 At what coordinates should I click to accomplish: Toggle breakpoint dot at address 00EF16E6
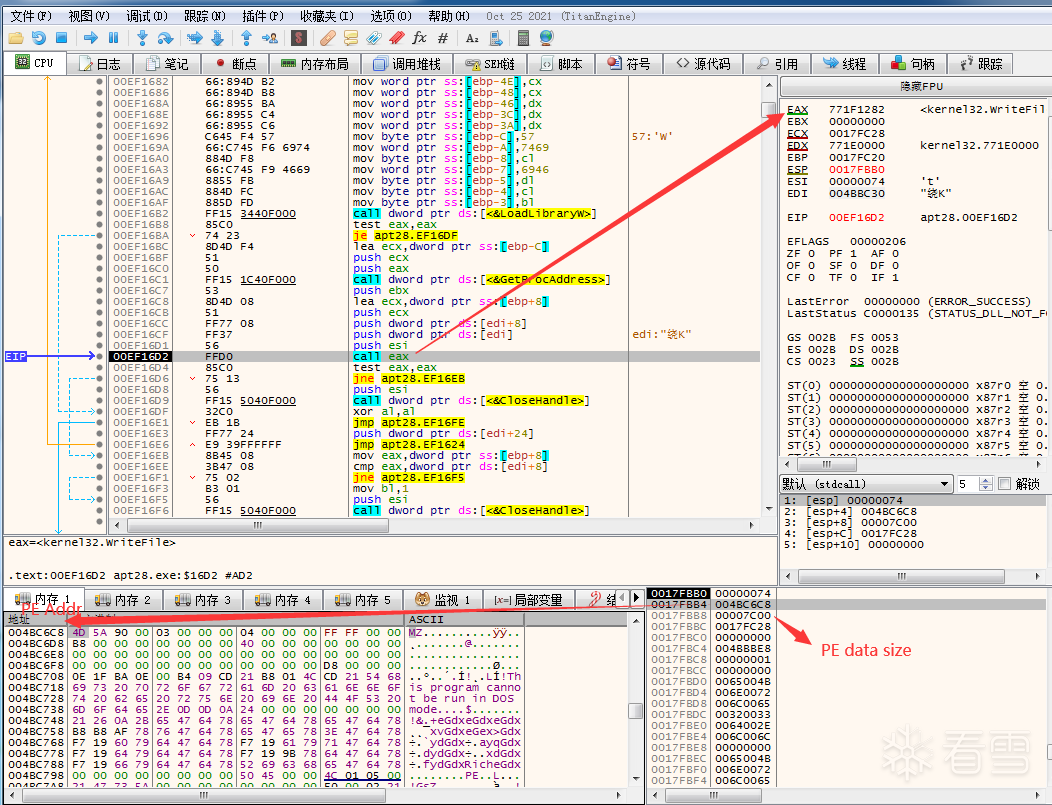pyautogui.click(x=99, y=444)
